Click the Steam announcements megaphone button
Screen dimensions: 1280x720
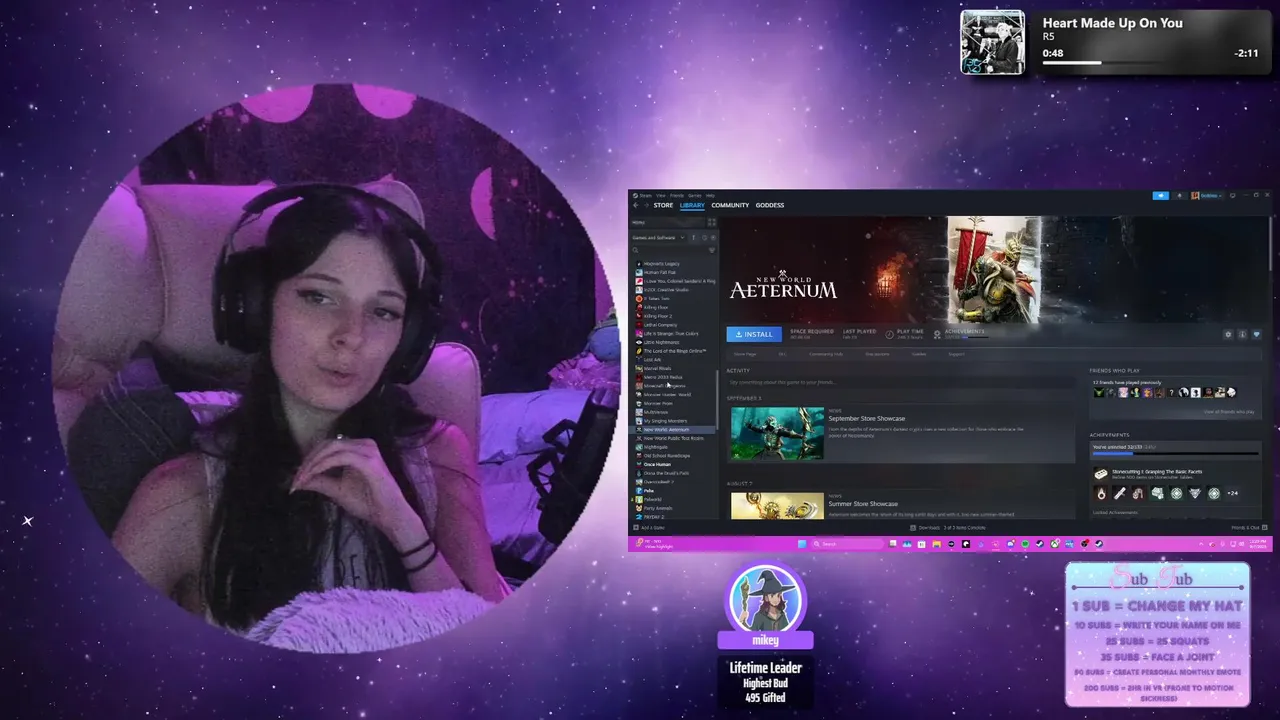[1160, 196]
